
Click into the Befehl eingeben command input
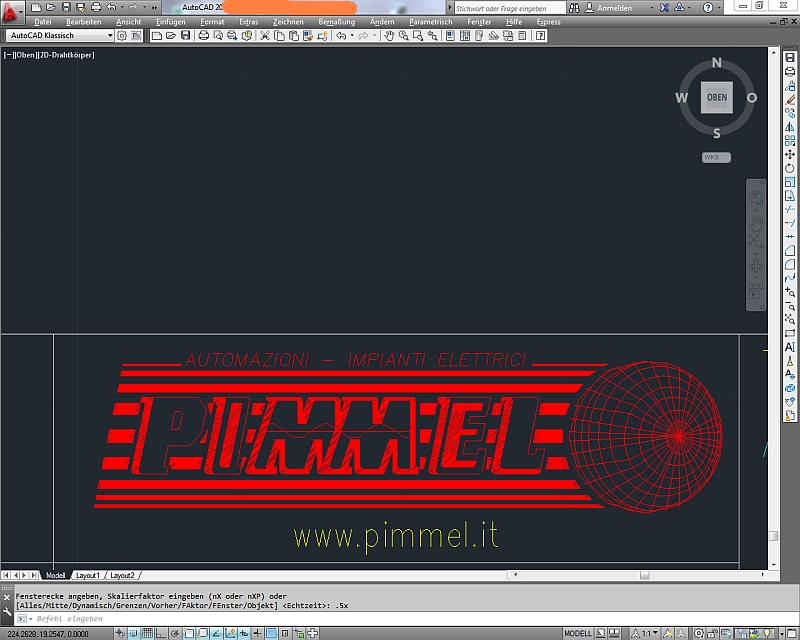406,619
